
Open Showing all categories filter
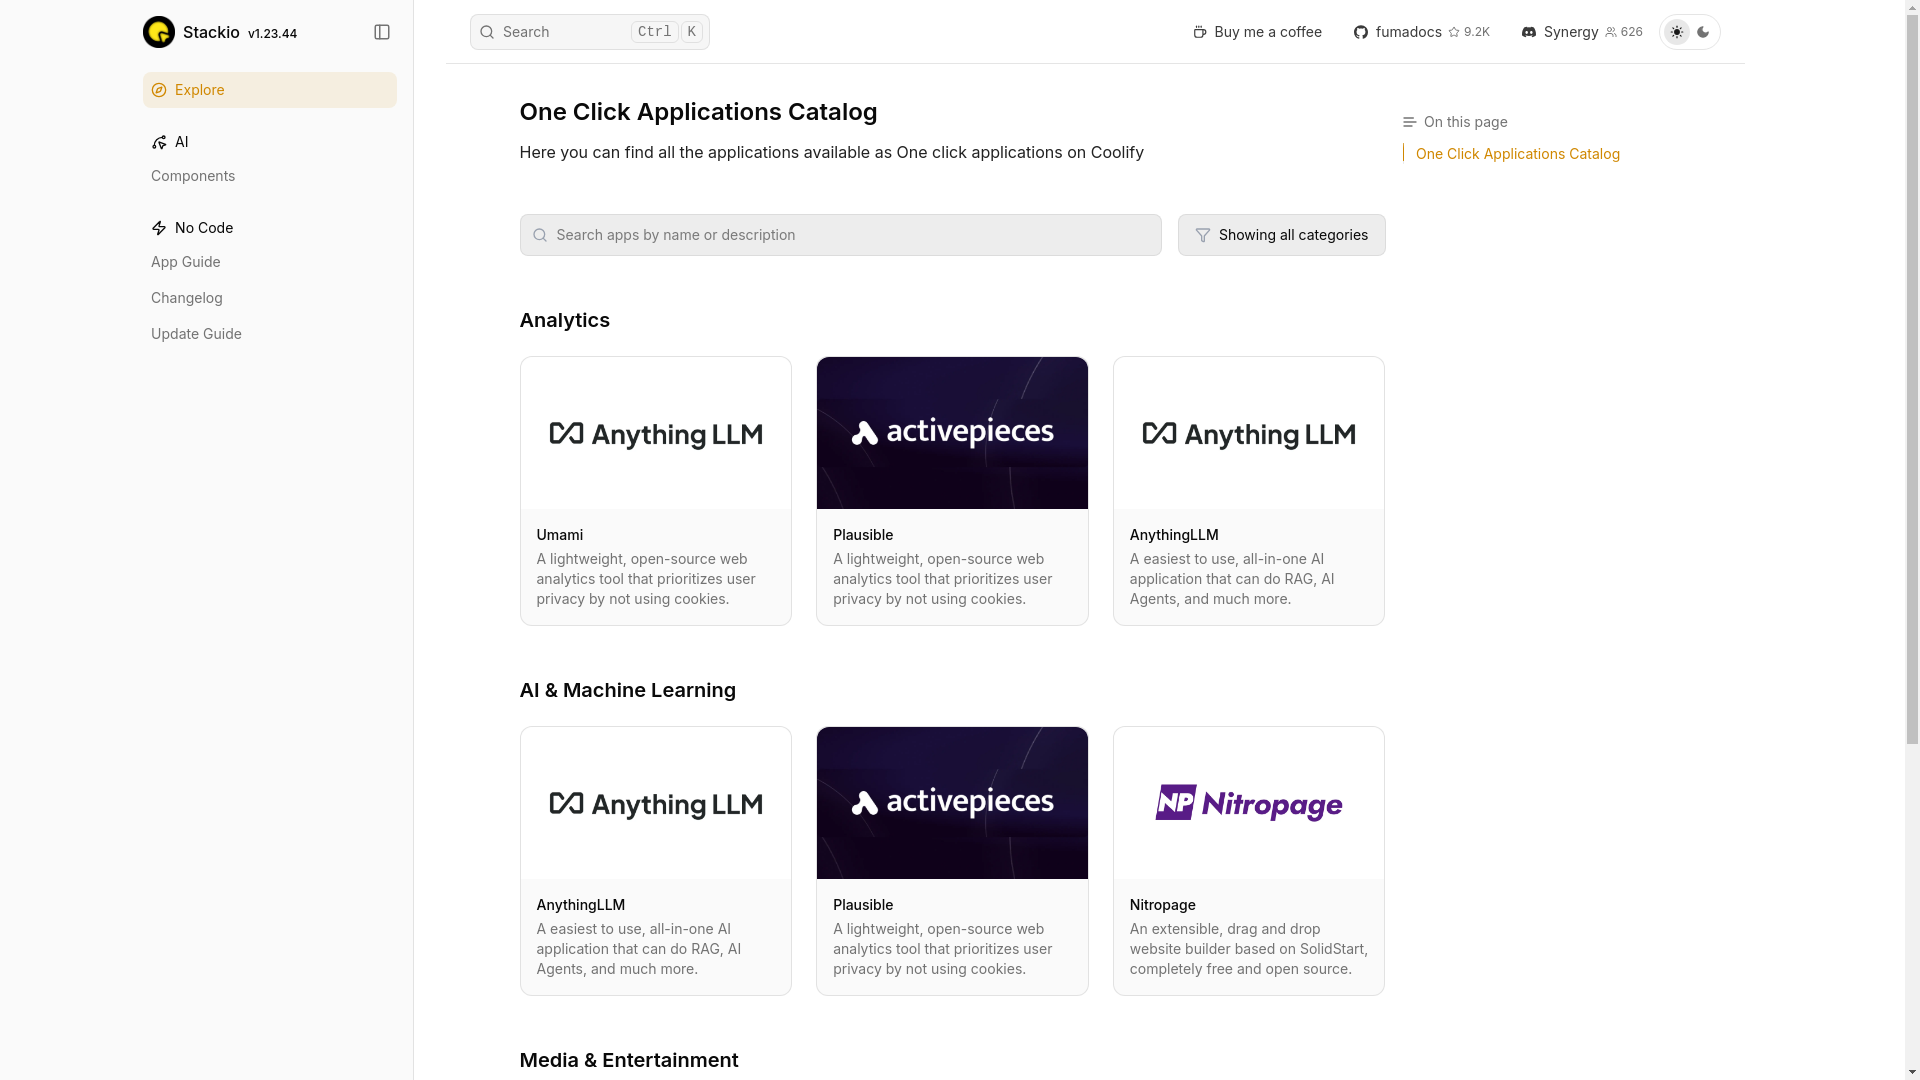(x=1282, y=235)
